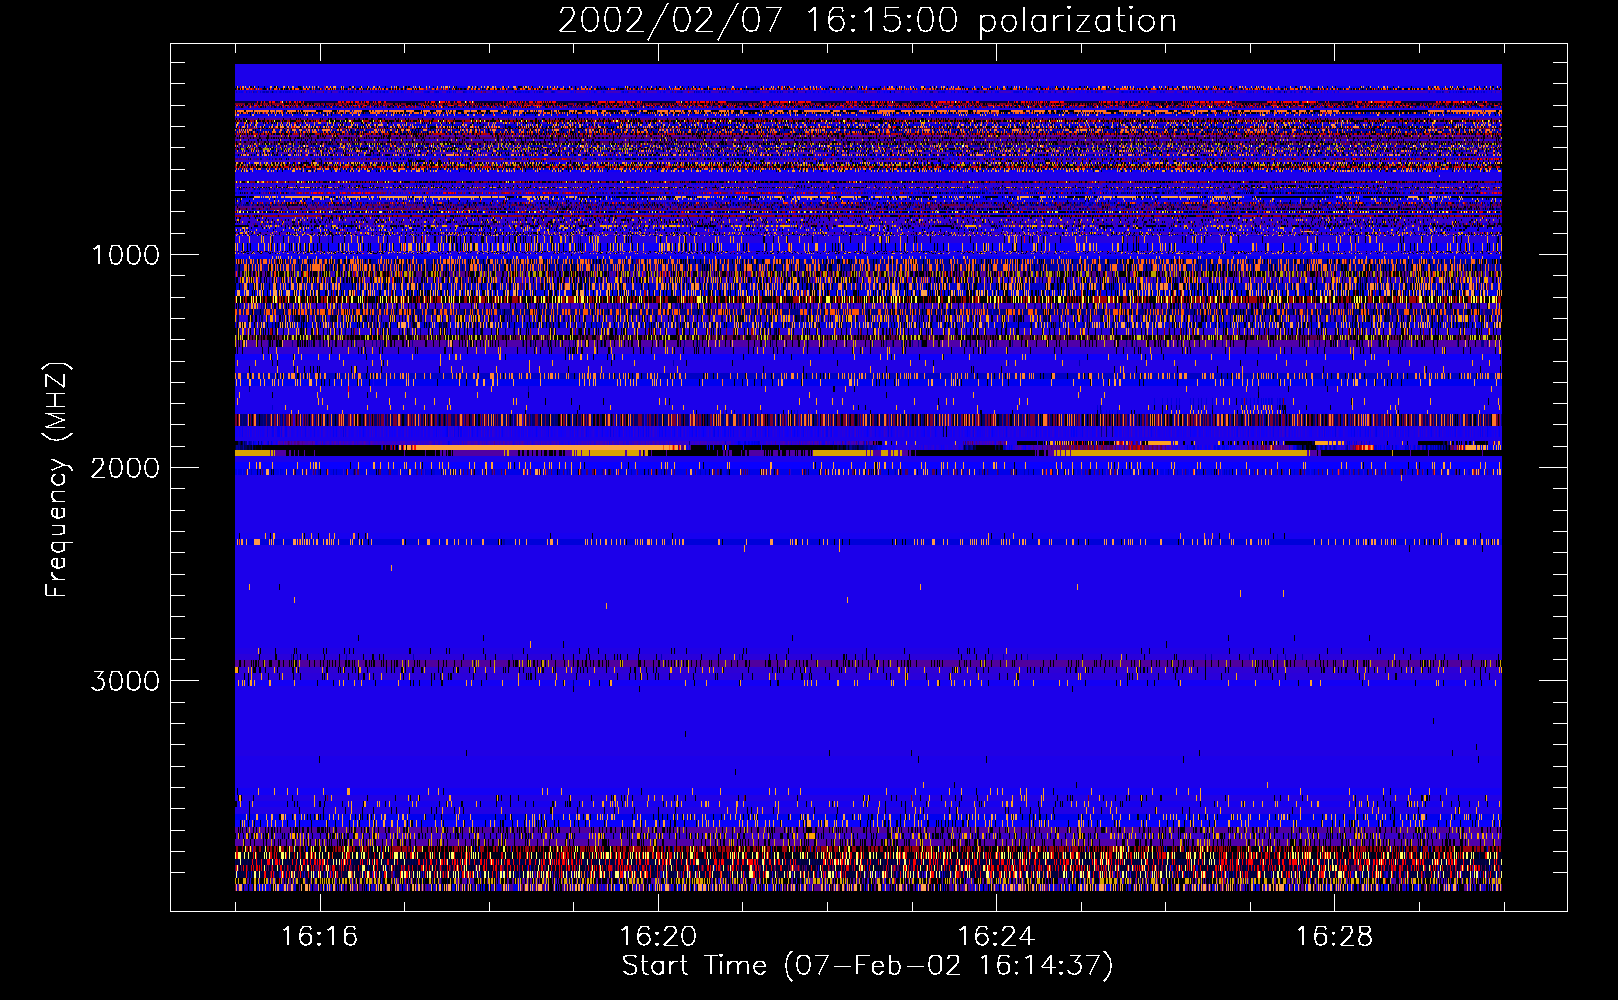Click the 1000 frequency tick label
The width and height of the screenshot is (1618, 1000).
[126, 255]
